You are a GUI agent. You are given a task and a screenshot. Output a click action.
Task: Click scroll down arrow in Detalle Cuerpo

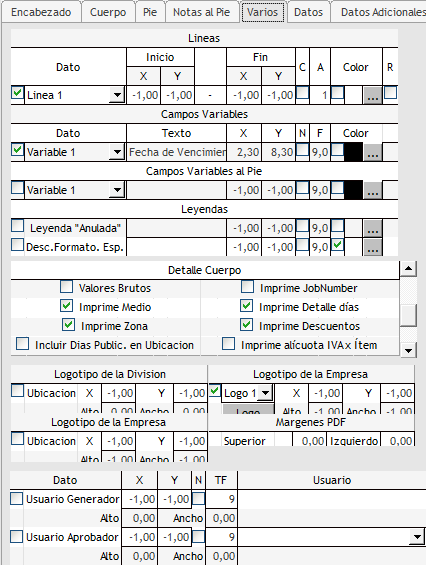(x=408, y=350)
